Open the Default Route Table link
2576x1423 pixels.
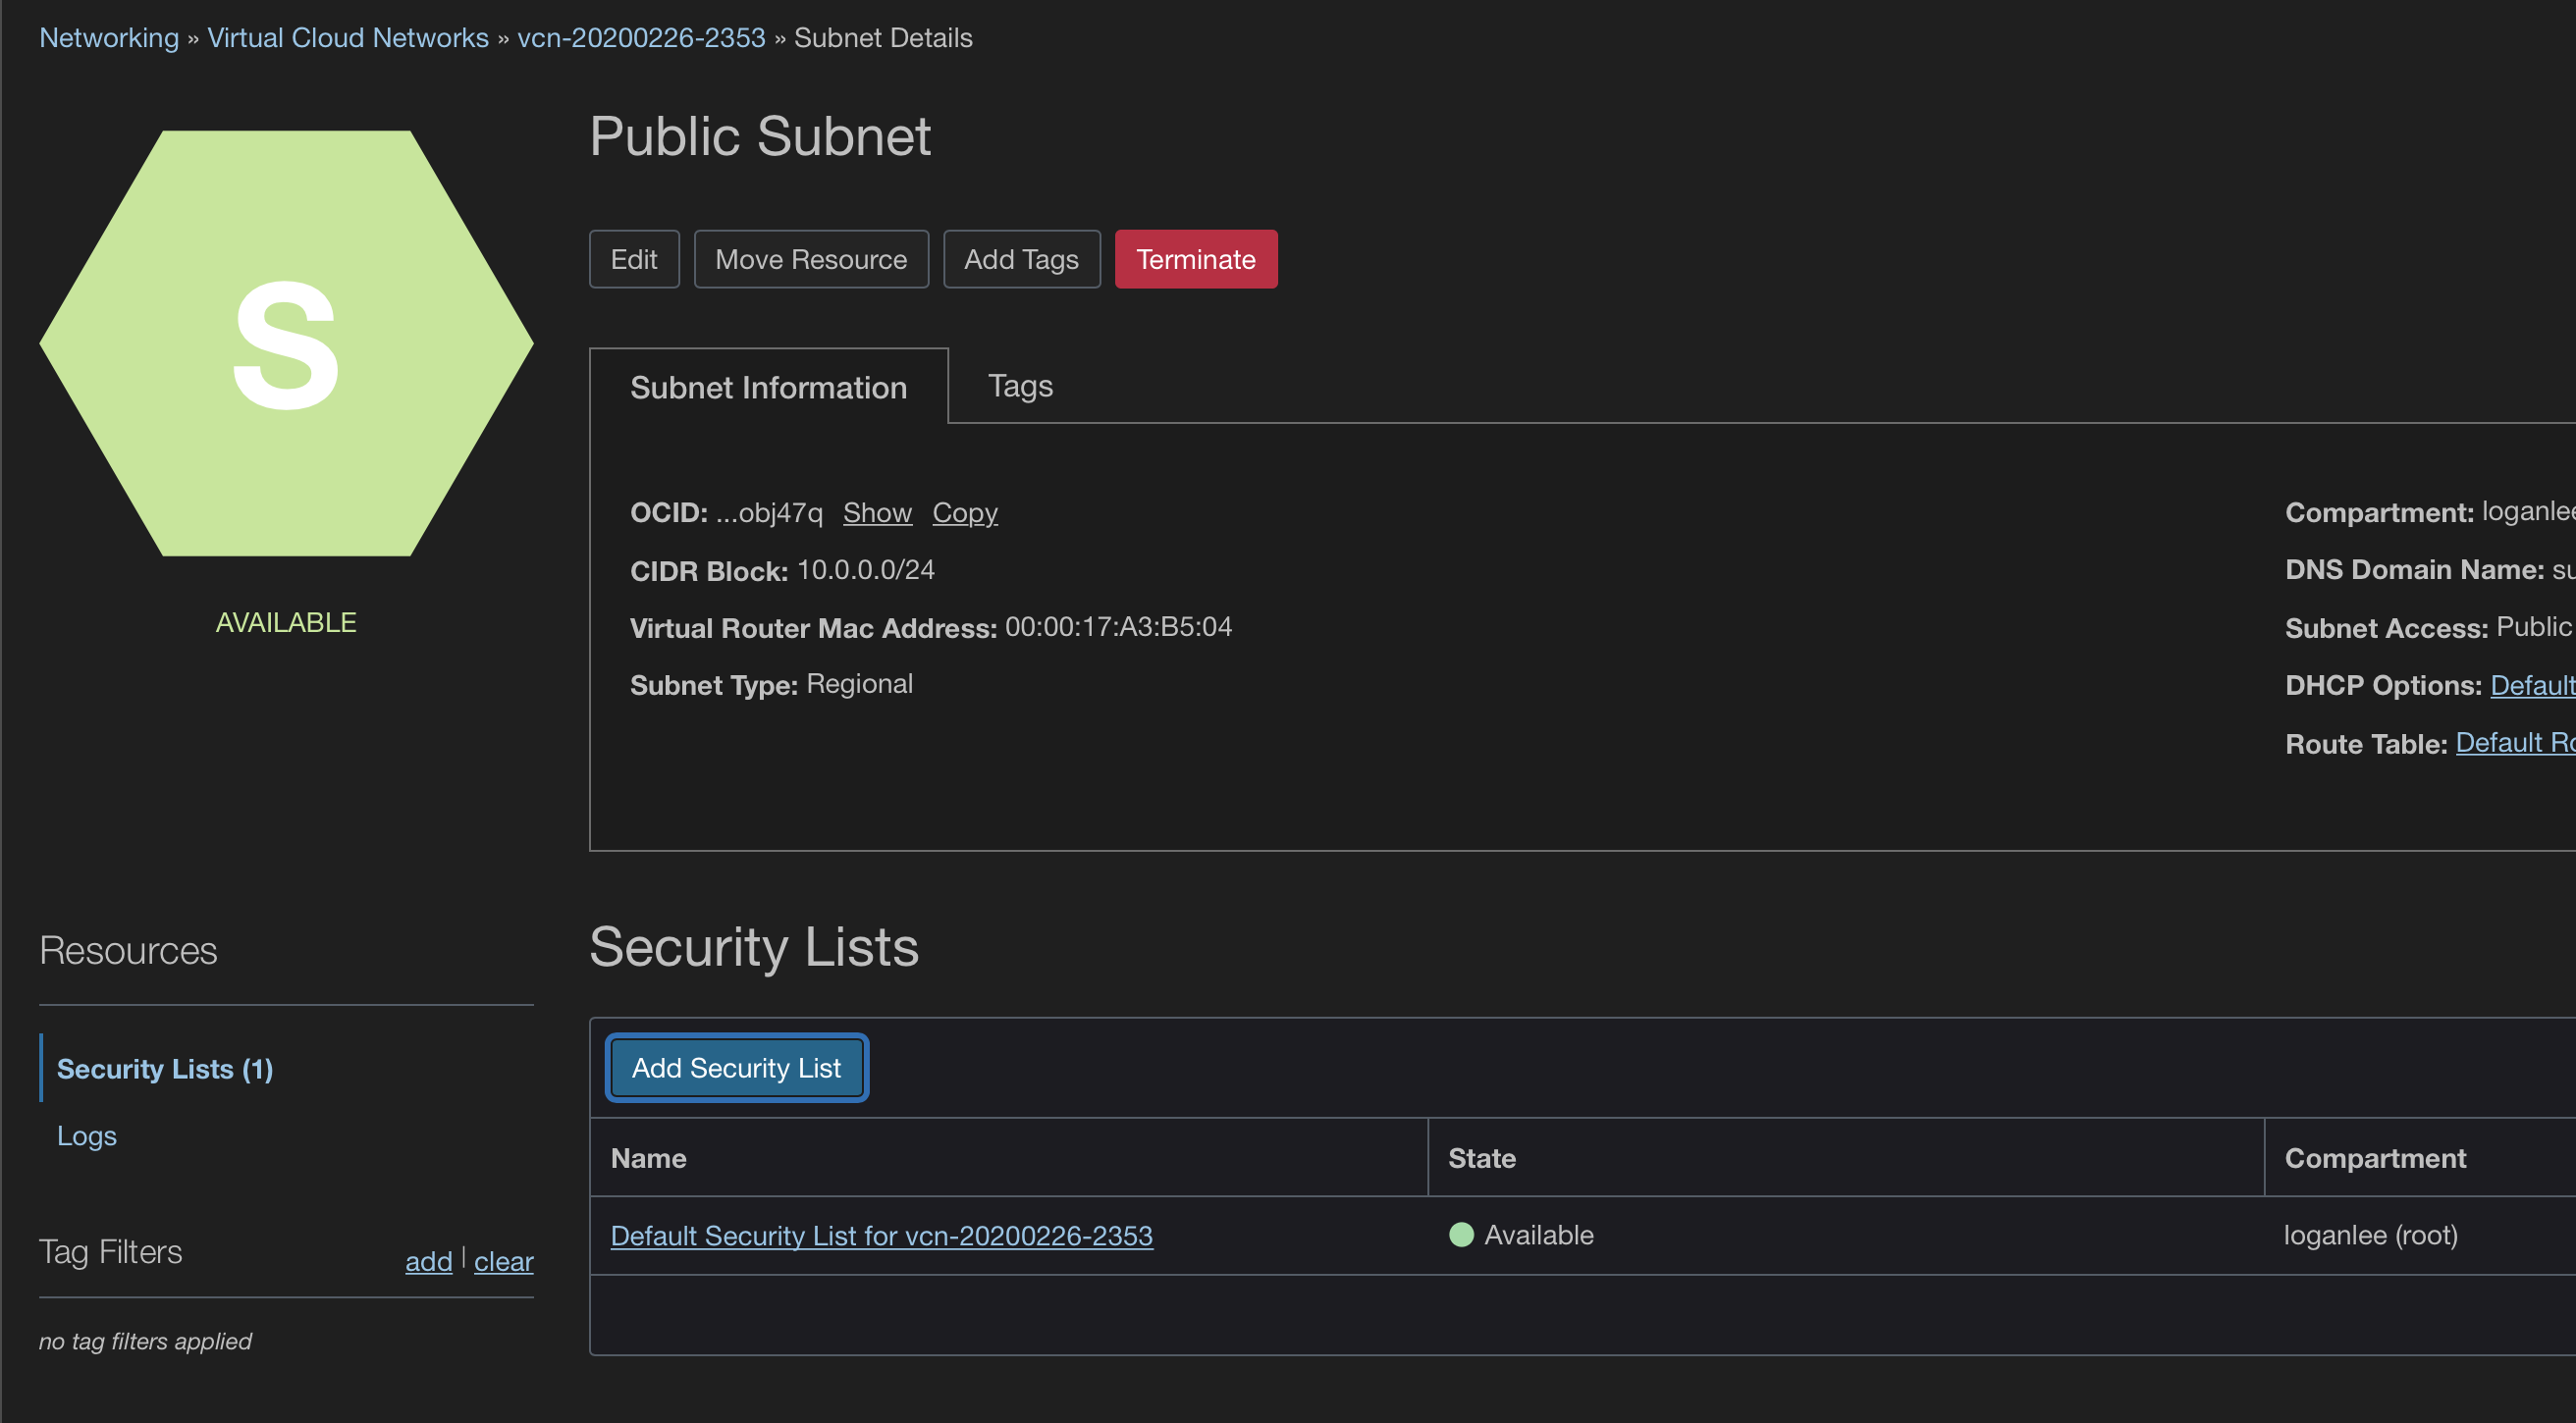[2513, 743]
